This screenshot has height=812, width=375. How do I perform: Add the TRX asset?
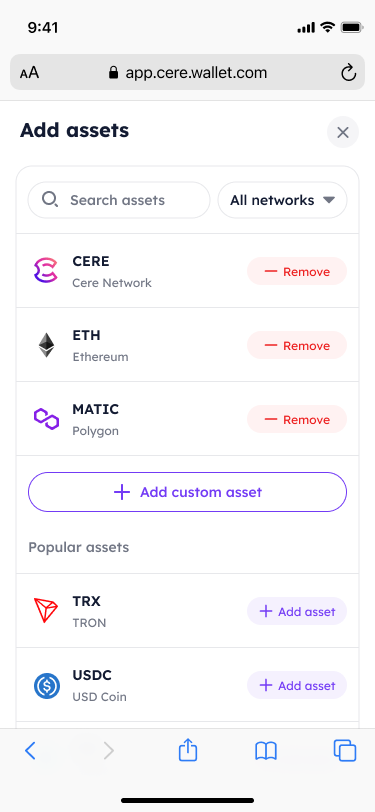tap(297, 612)
